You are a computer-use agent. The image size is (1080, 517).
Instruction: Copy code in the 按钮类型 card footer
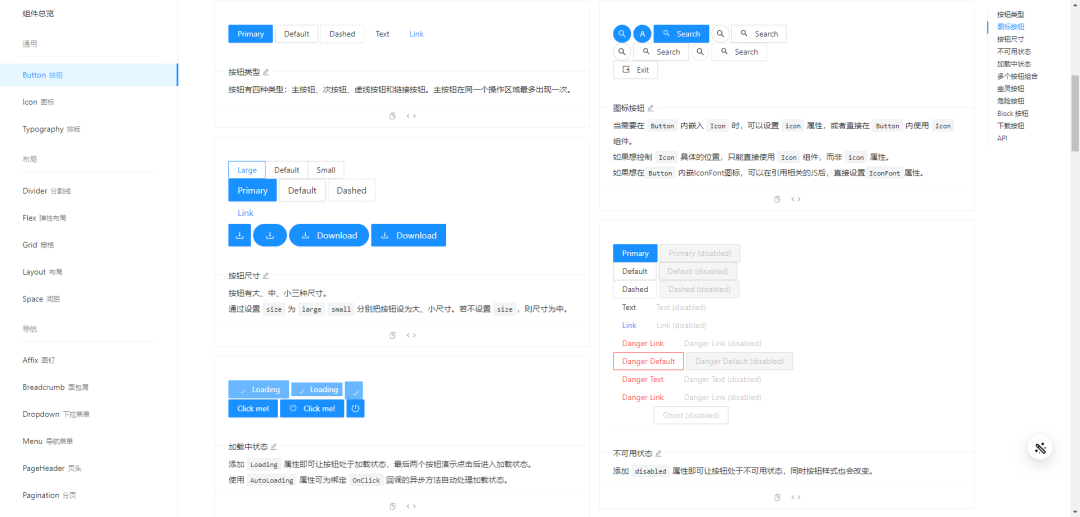click(x=393, y=116)
